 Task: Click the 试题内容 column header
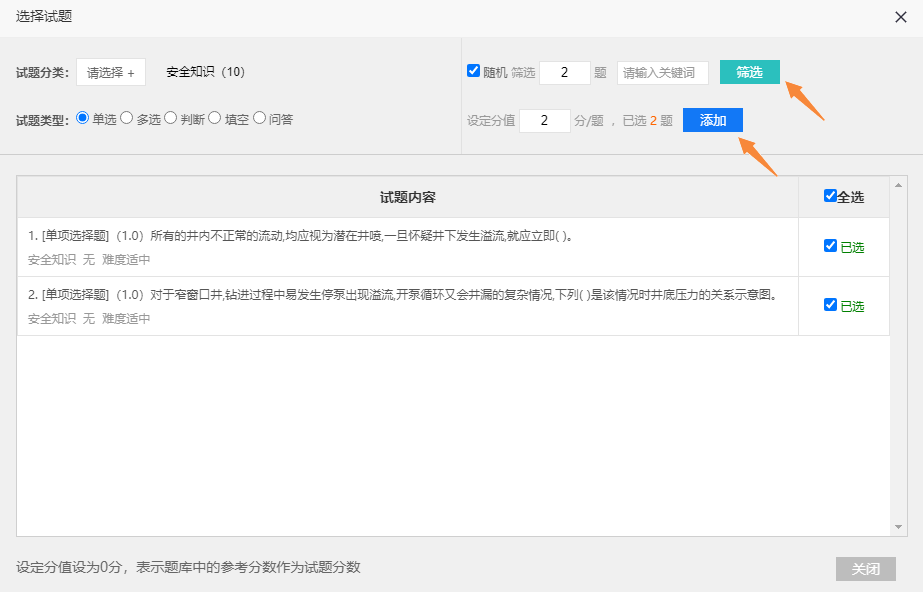tap(407, 197)
